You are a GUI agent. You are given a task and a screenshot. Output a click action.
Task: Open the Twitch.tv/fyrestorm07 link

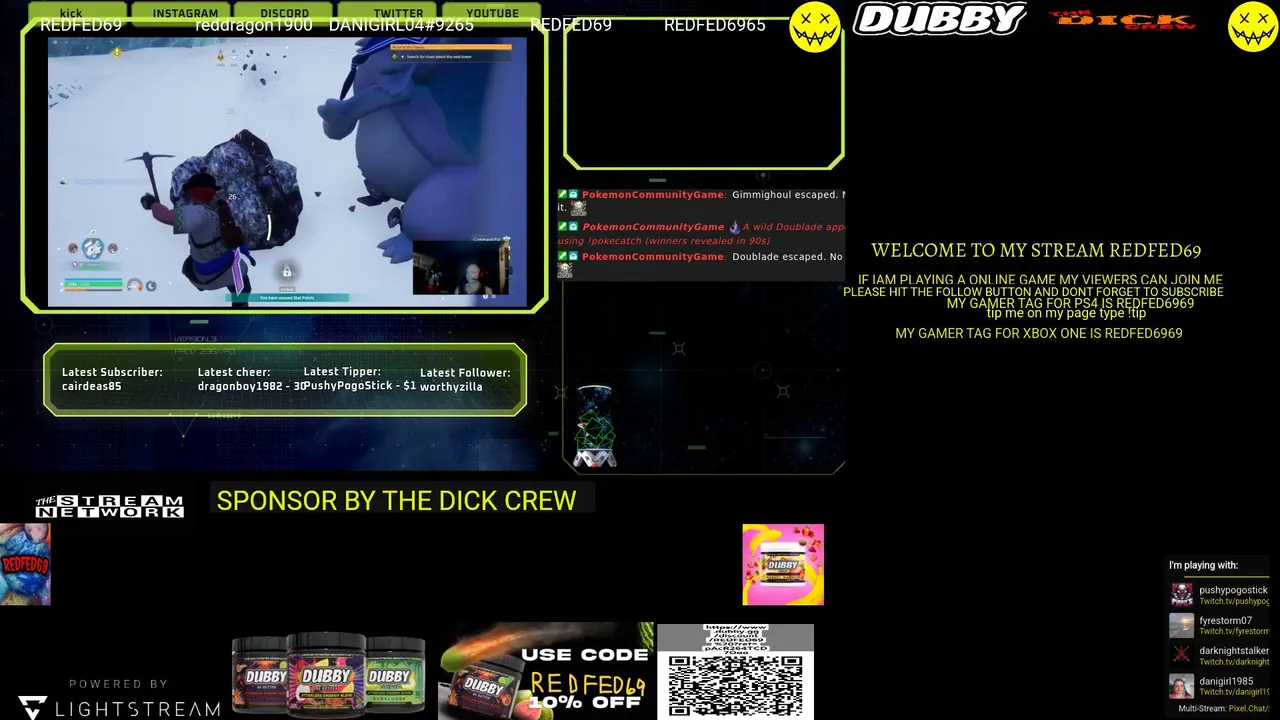1234,632
